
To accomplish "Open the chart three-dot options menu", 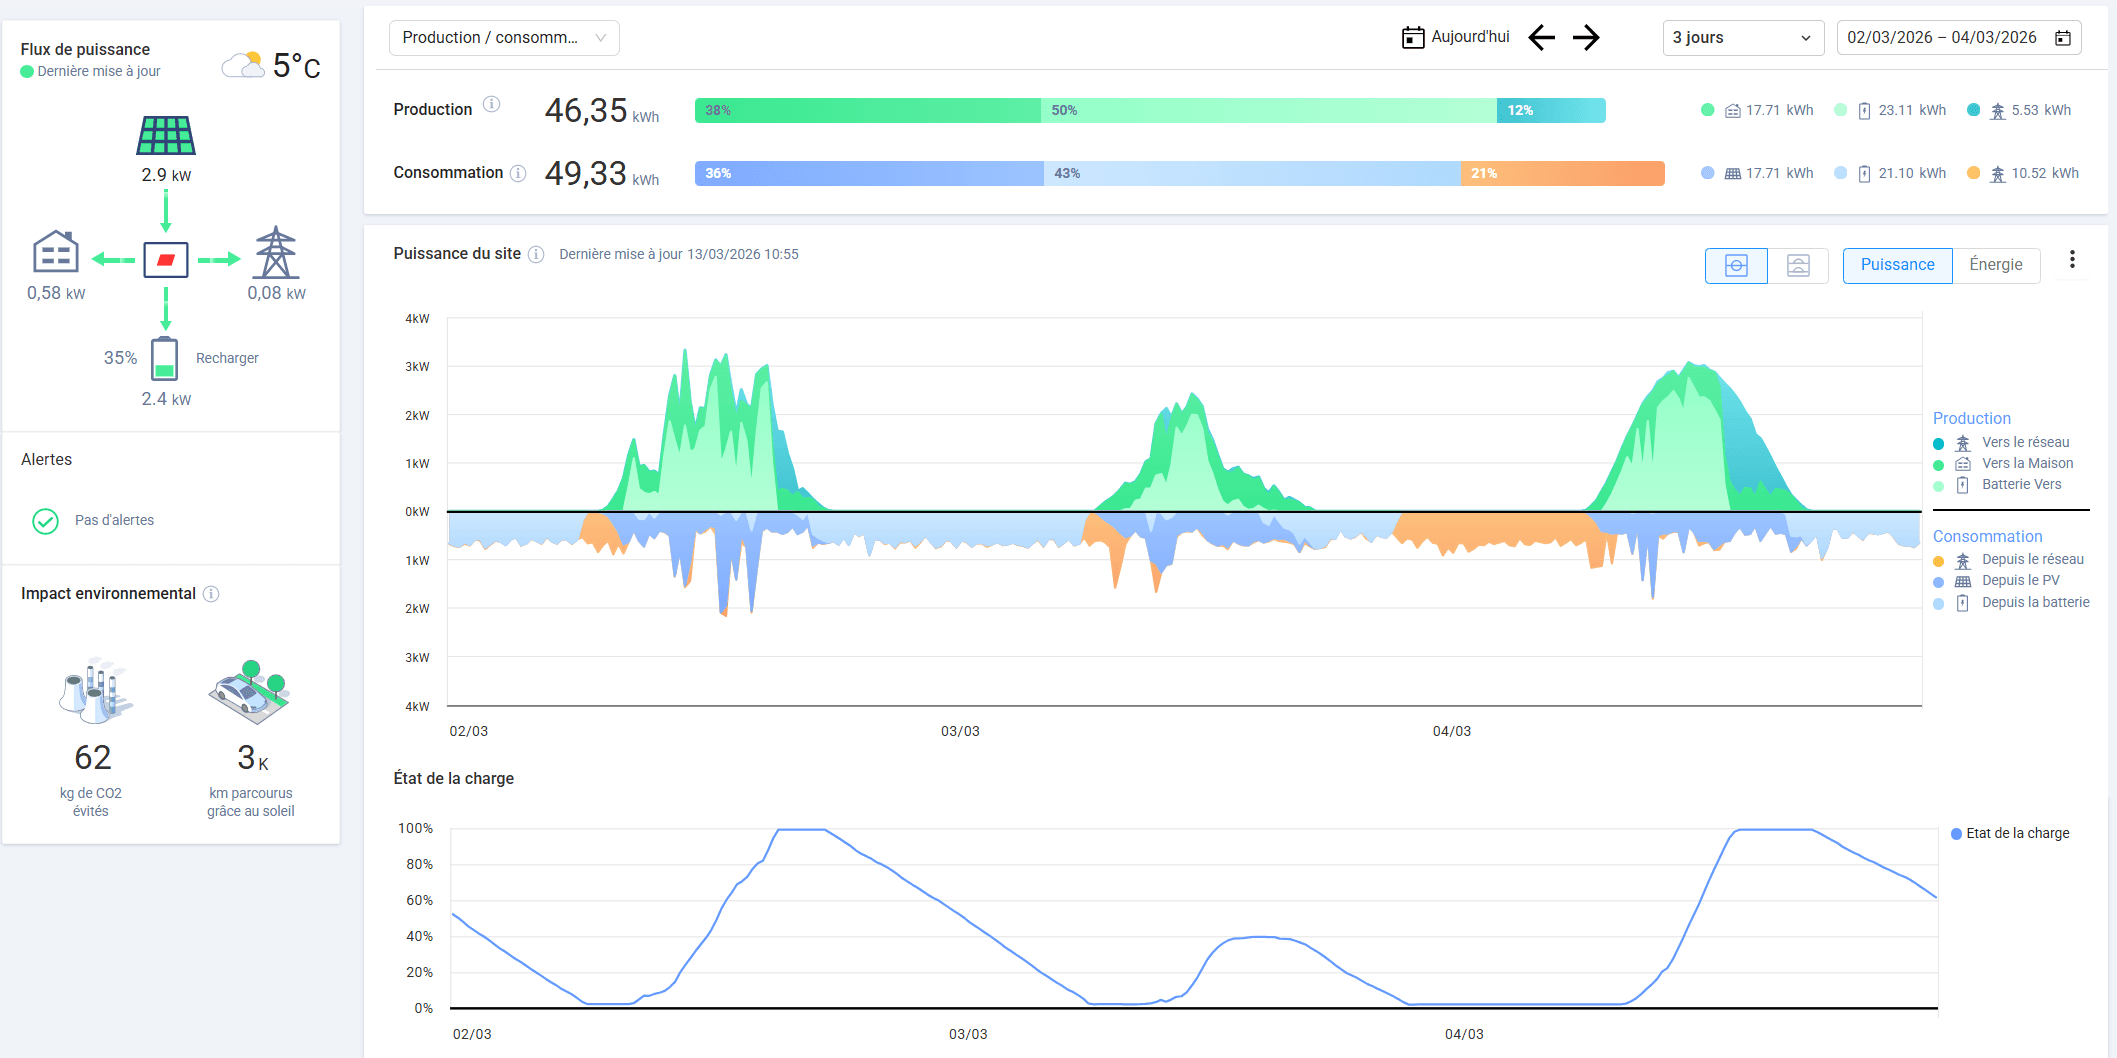I will coord(2072,260).
